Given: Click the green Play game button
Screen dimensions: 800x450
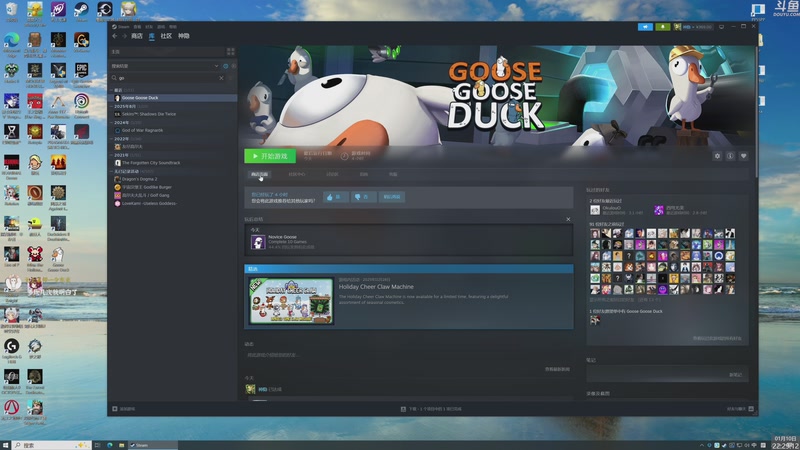Looking at the screenshot, I should 270,156.
